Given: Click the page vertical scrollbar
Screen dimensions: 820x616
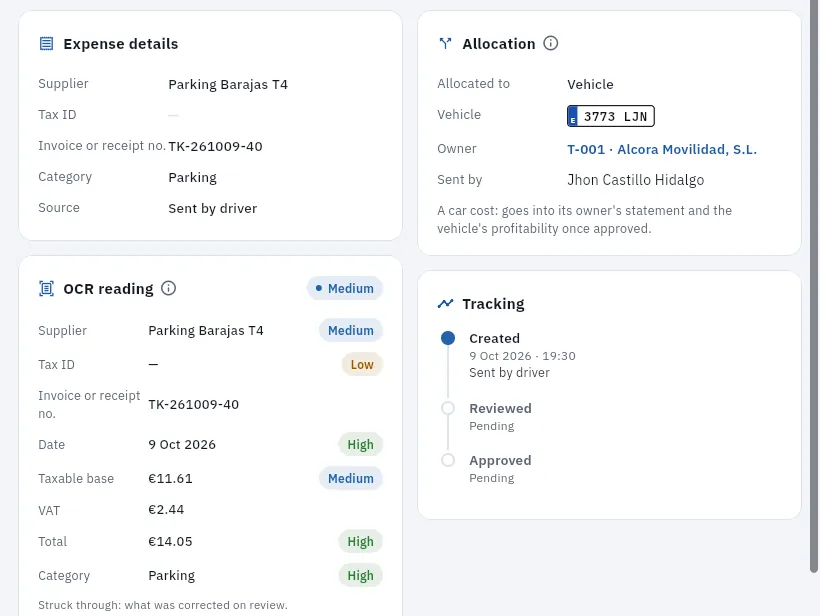Looking at the screenshot, I should tap(814, 287).
